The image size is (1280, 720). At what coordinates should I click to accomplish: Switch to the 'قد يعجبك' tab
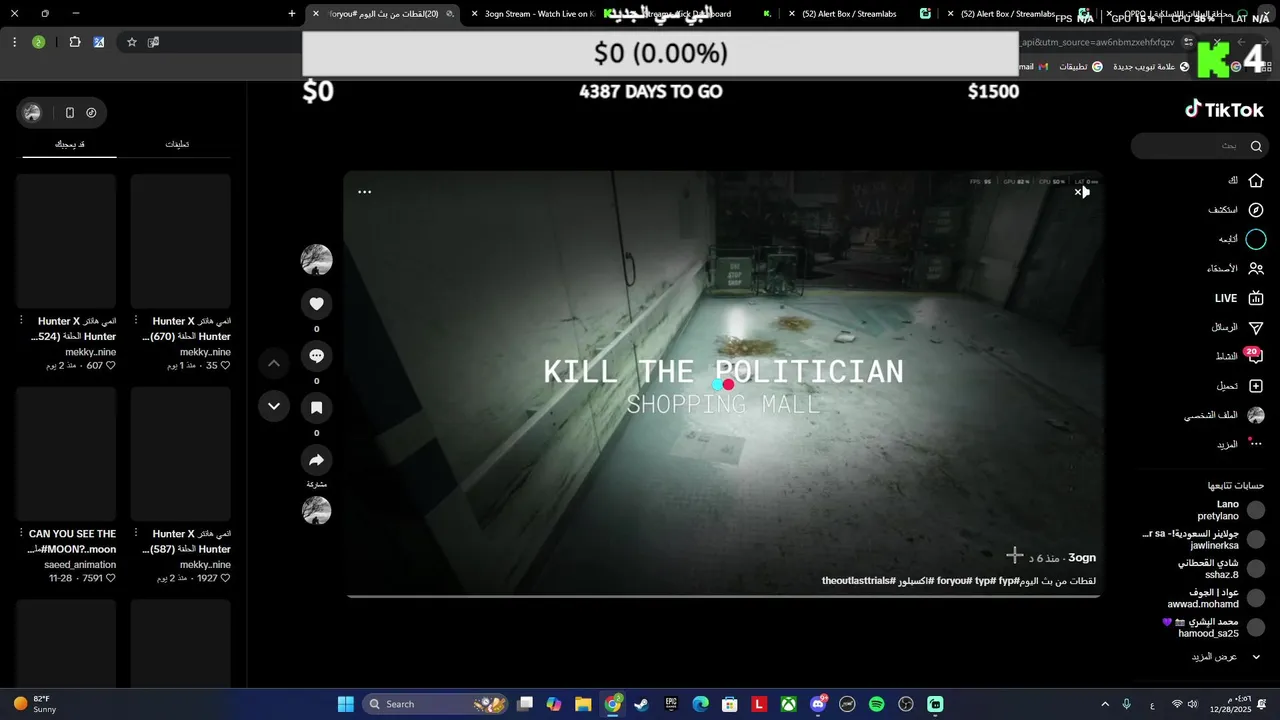(x=70, y=144)
